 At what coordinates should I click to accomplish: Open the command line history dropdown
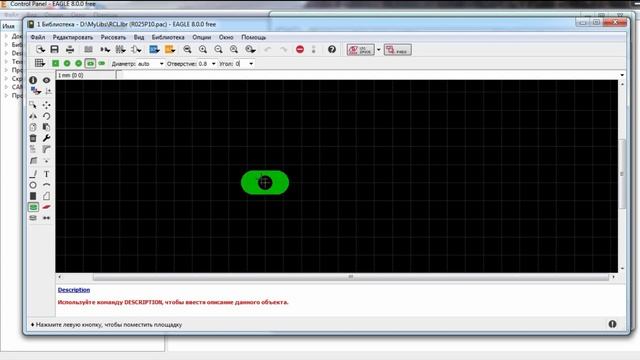(622, 75)
